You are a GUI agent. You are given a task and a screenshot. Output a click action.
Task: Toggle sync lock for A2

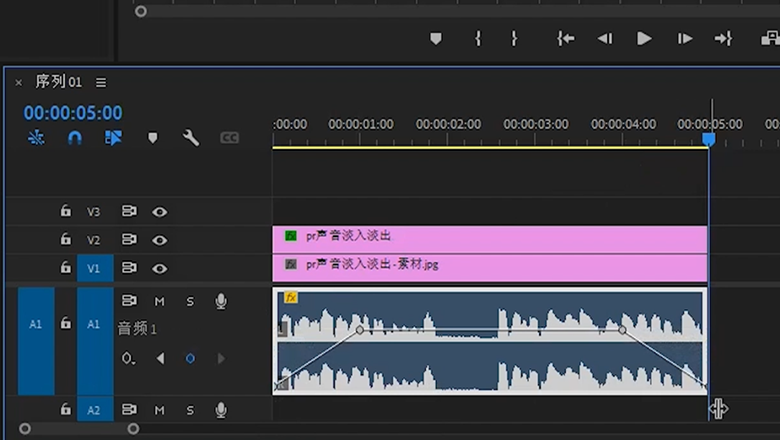[129, 409]
